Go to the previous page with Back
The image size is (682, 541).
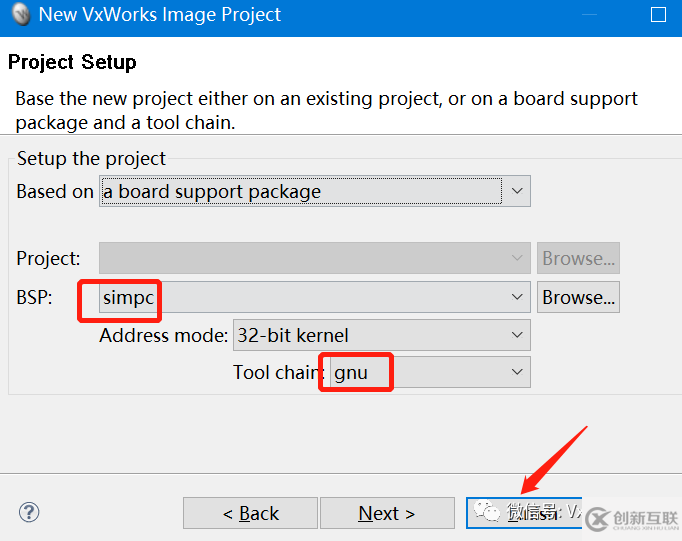[251, 513]
